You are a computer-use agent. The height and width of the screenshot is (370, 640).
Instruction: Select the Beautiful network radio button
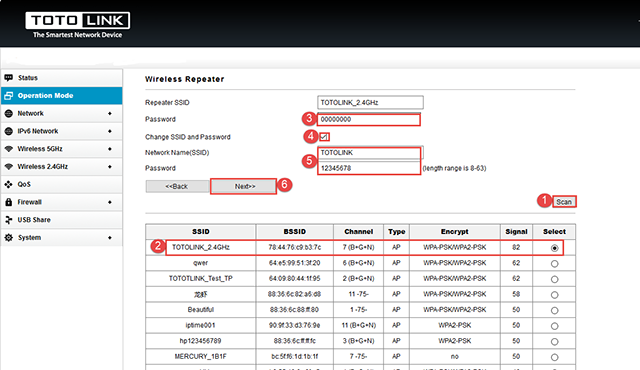coord(554,310)
